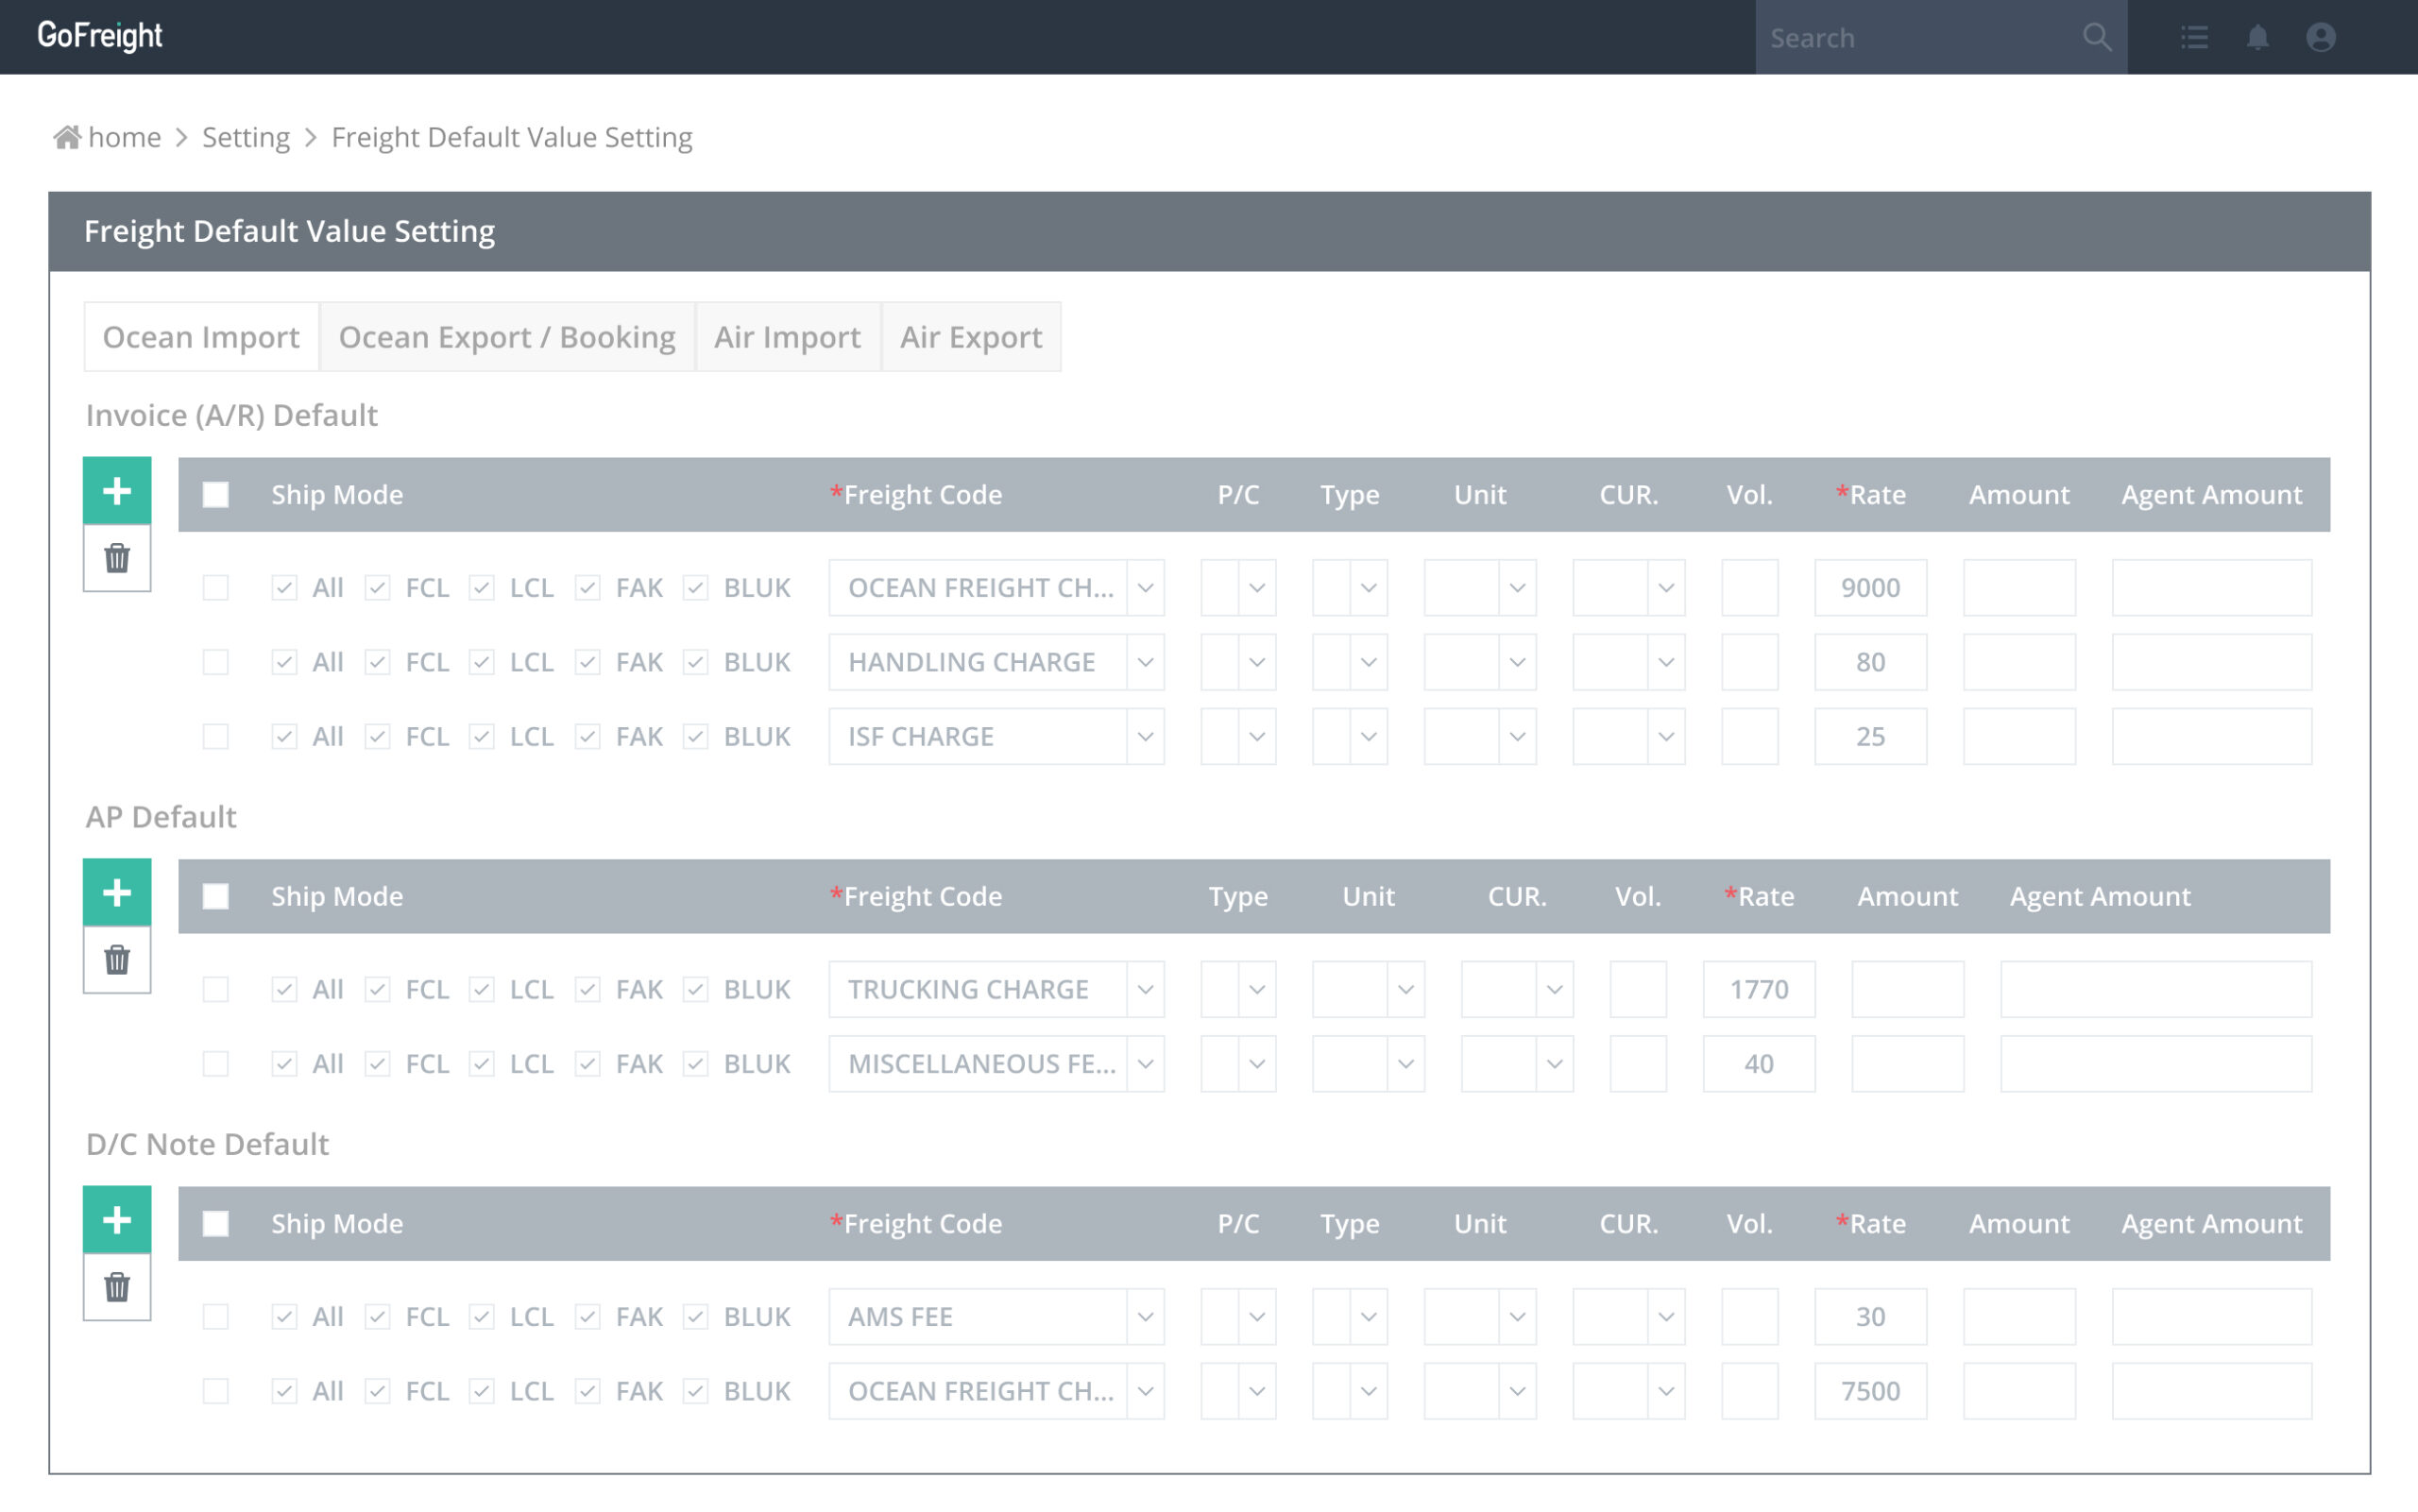Screen dimensions: 2418x1512
Task: Switch to Ocean Export / Booking tab
Action: pyautogui.click(x=507, y=338)
